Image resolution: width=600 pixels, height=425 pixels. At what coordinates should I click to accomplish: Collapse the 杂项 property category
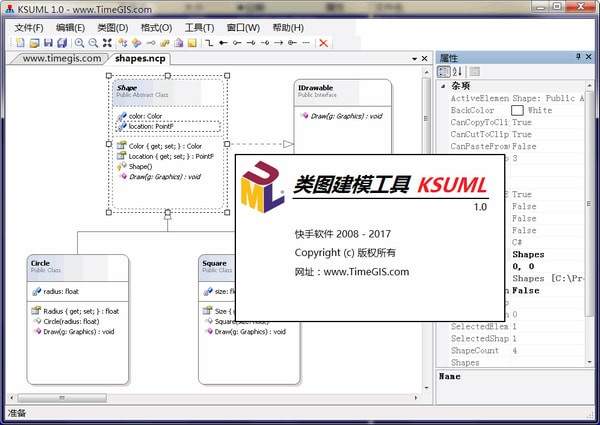[x=443, y=87]
